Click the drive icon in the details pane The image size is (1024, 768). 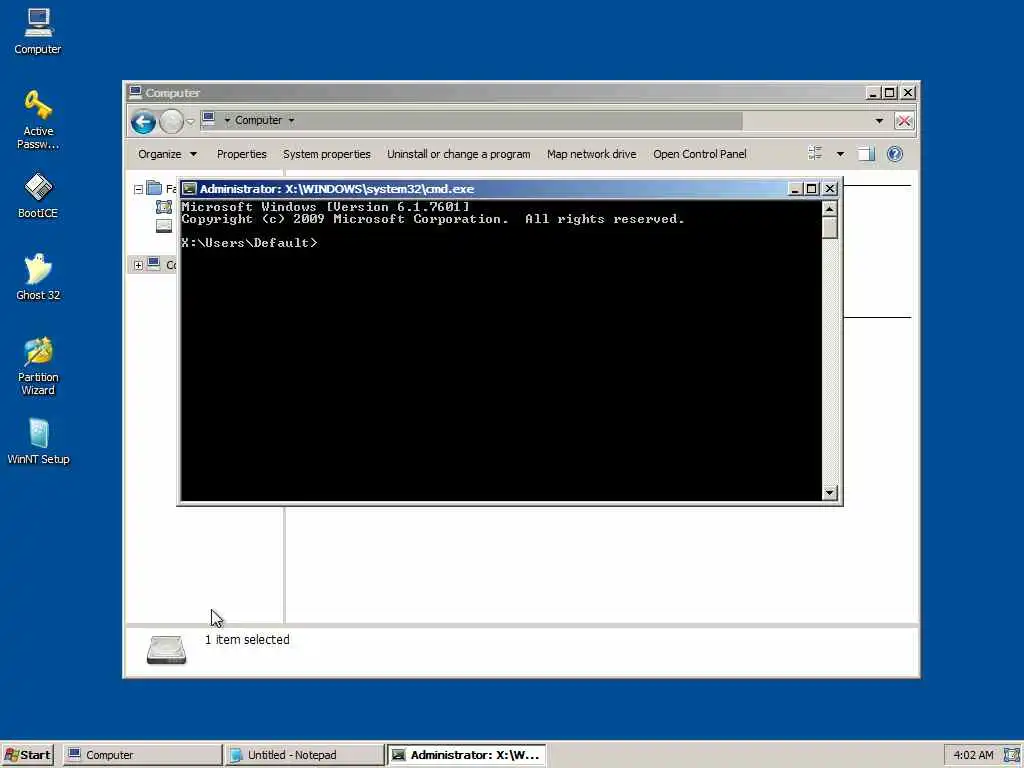(167, 650)
